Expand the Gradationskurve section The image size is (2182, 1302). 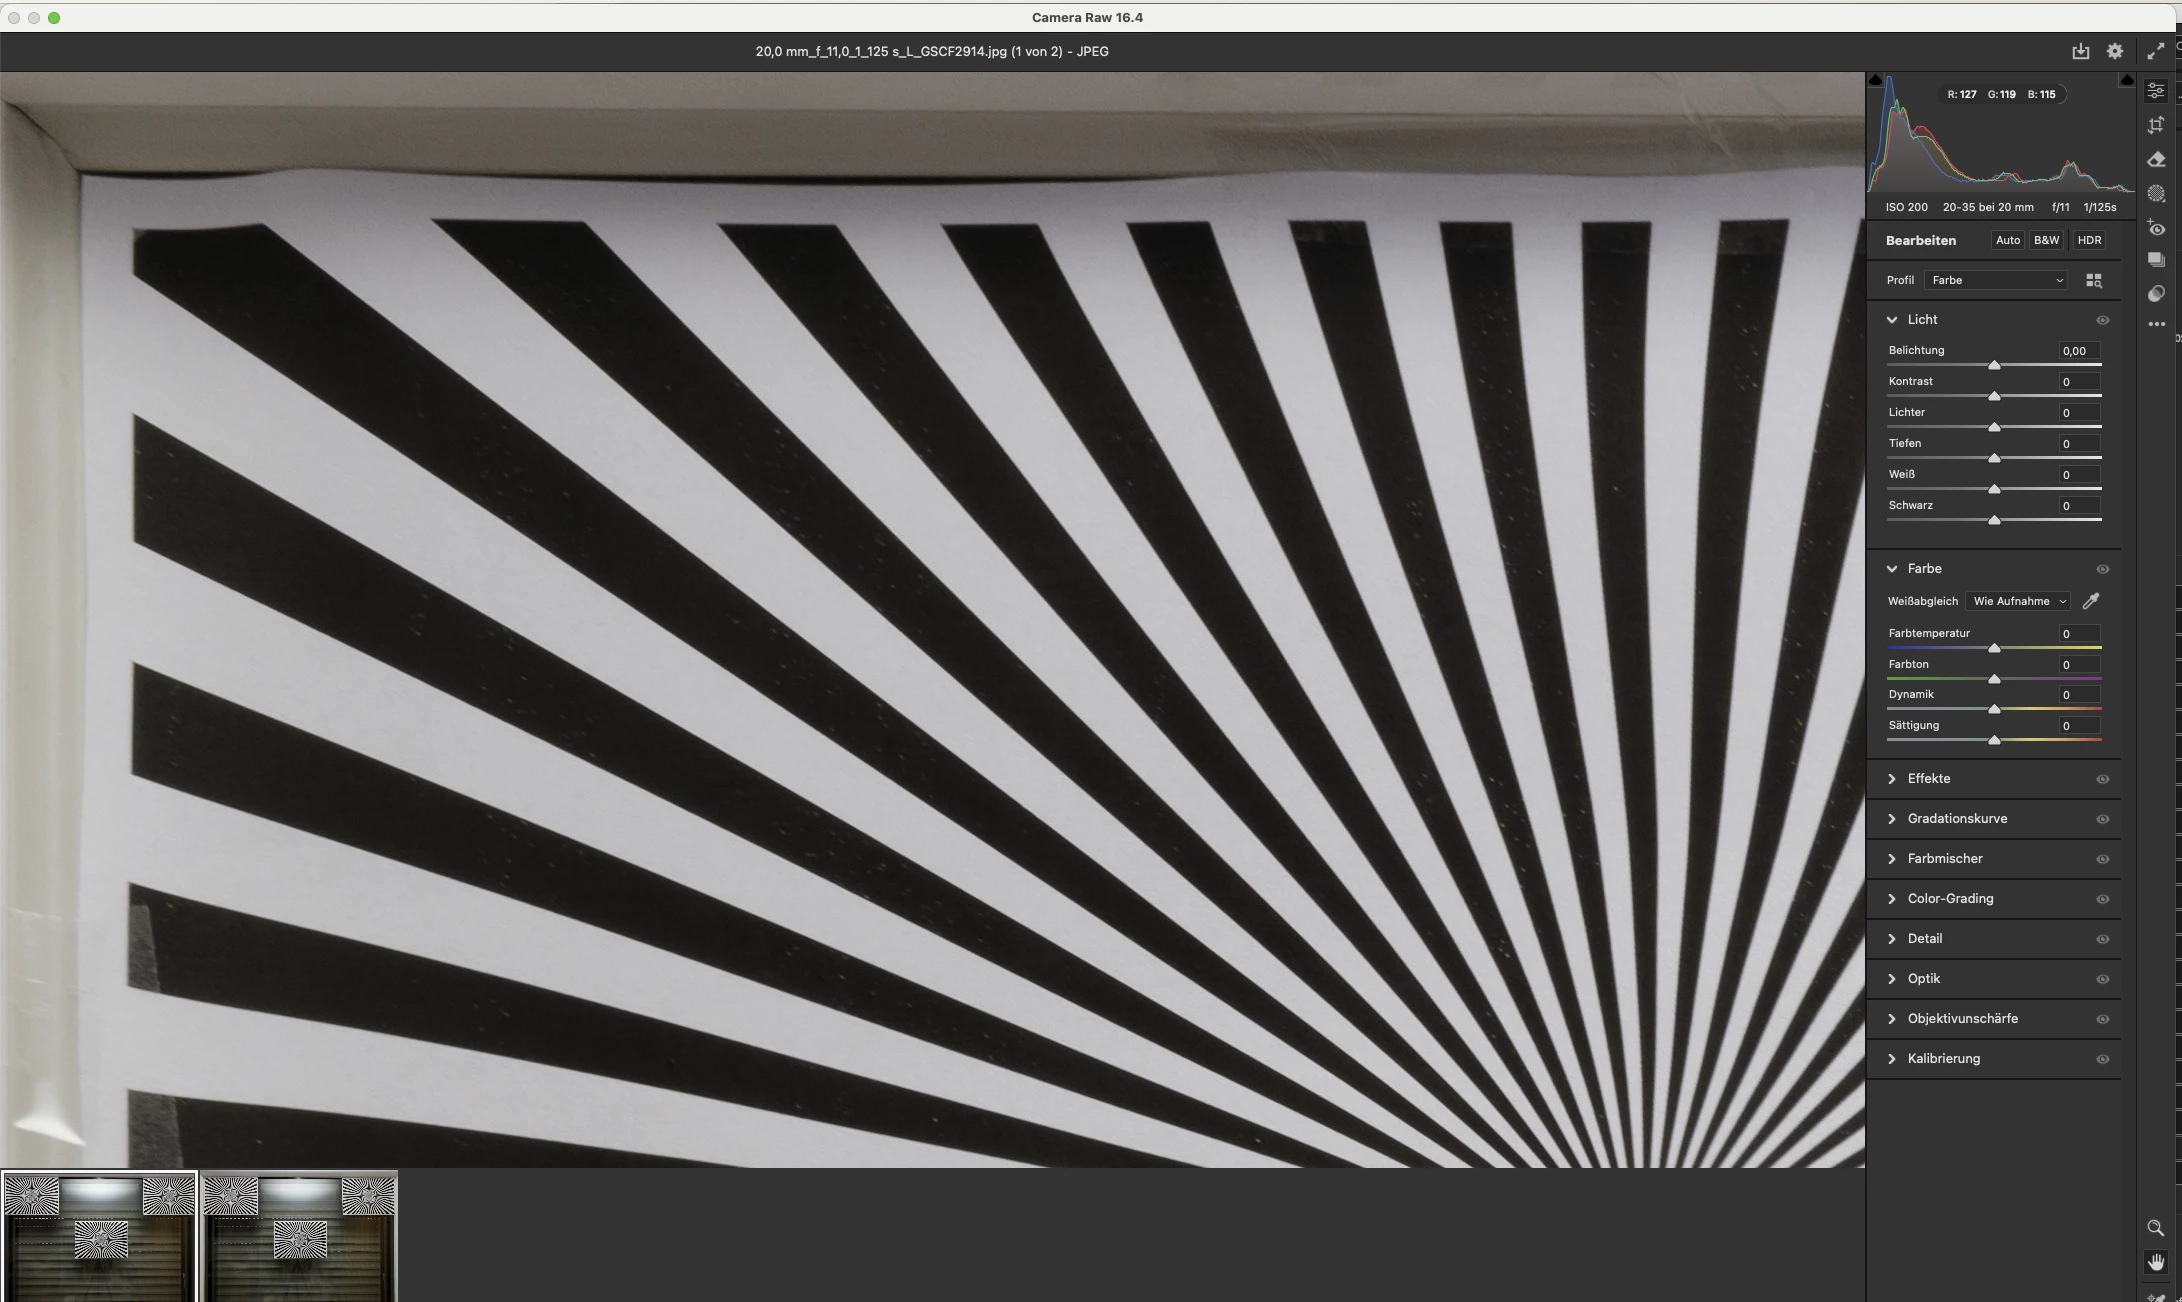point(1957,819)
